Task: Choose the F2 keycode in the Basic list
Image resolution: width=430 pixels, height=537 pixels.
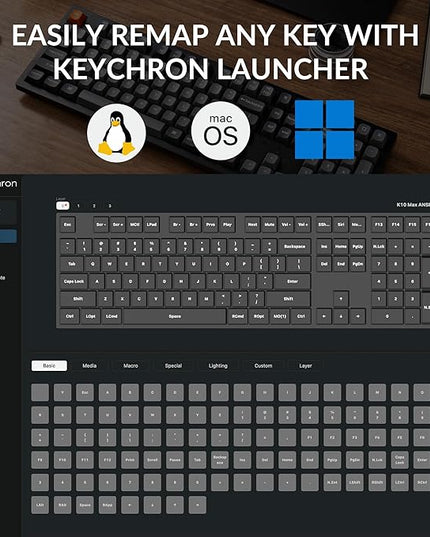Action: click(332, 438)
